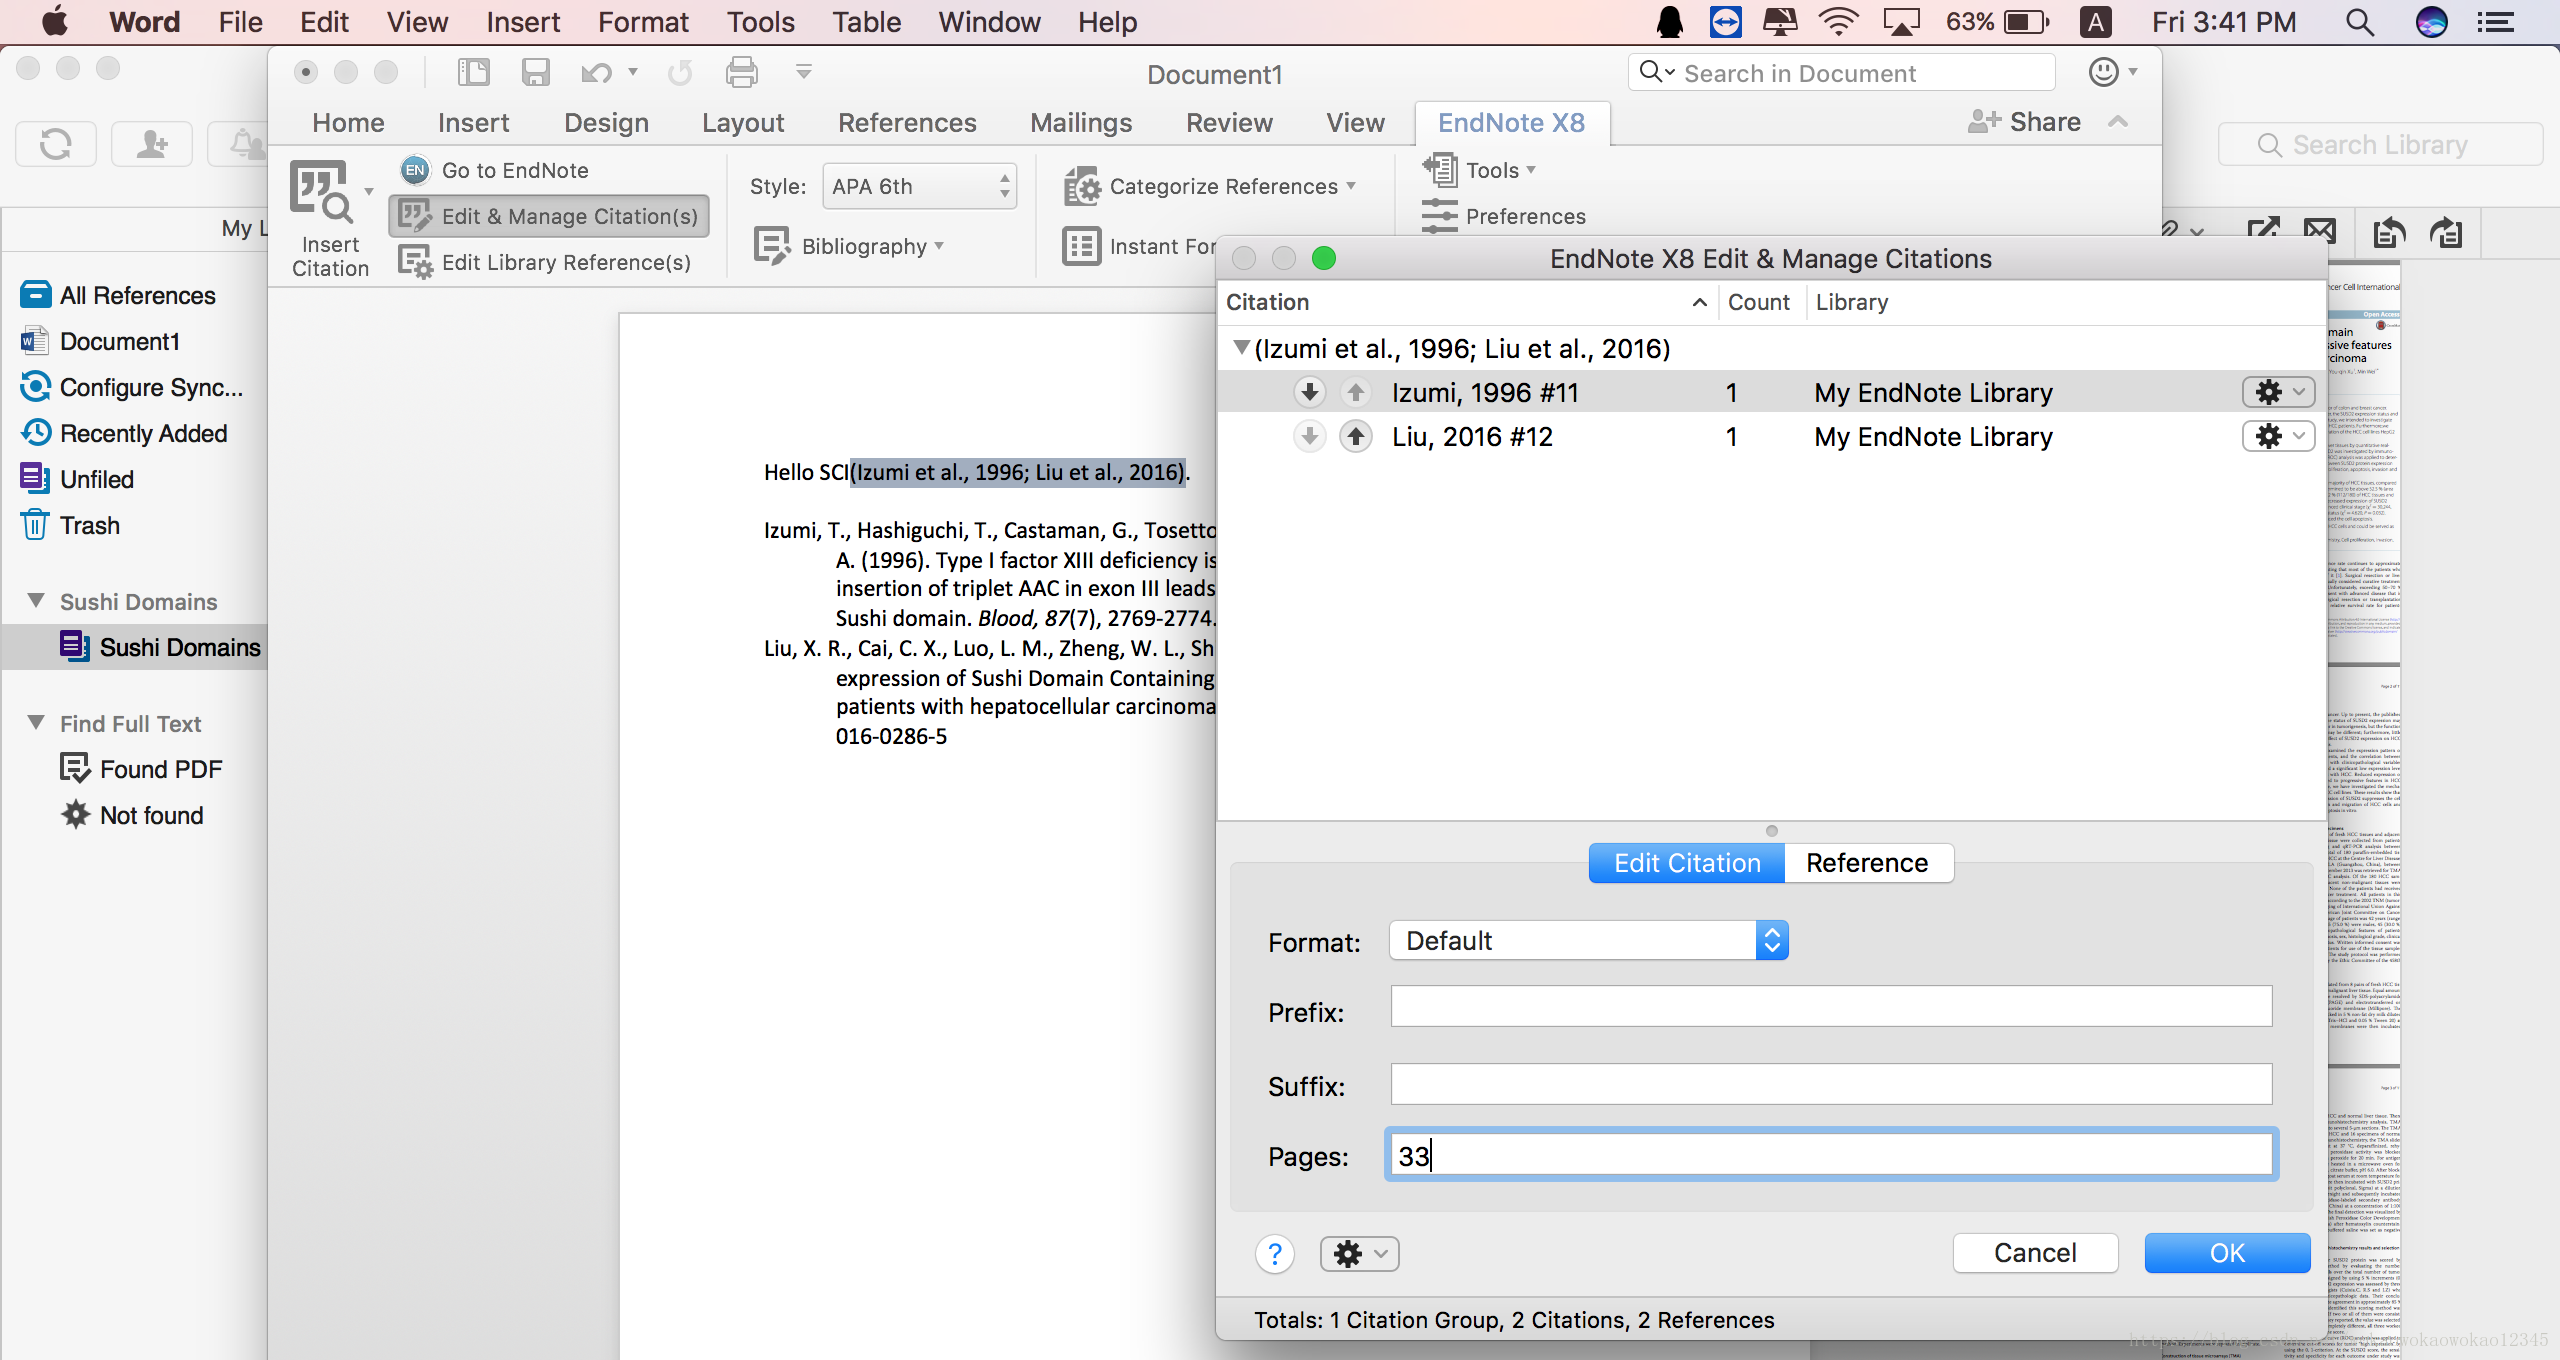Select the Not found group
2560x1360 pixels.
[132, 815]
